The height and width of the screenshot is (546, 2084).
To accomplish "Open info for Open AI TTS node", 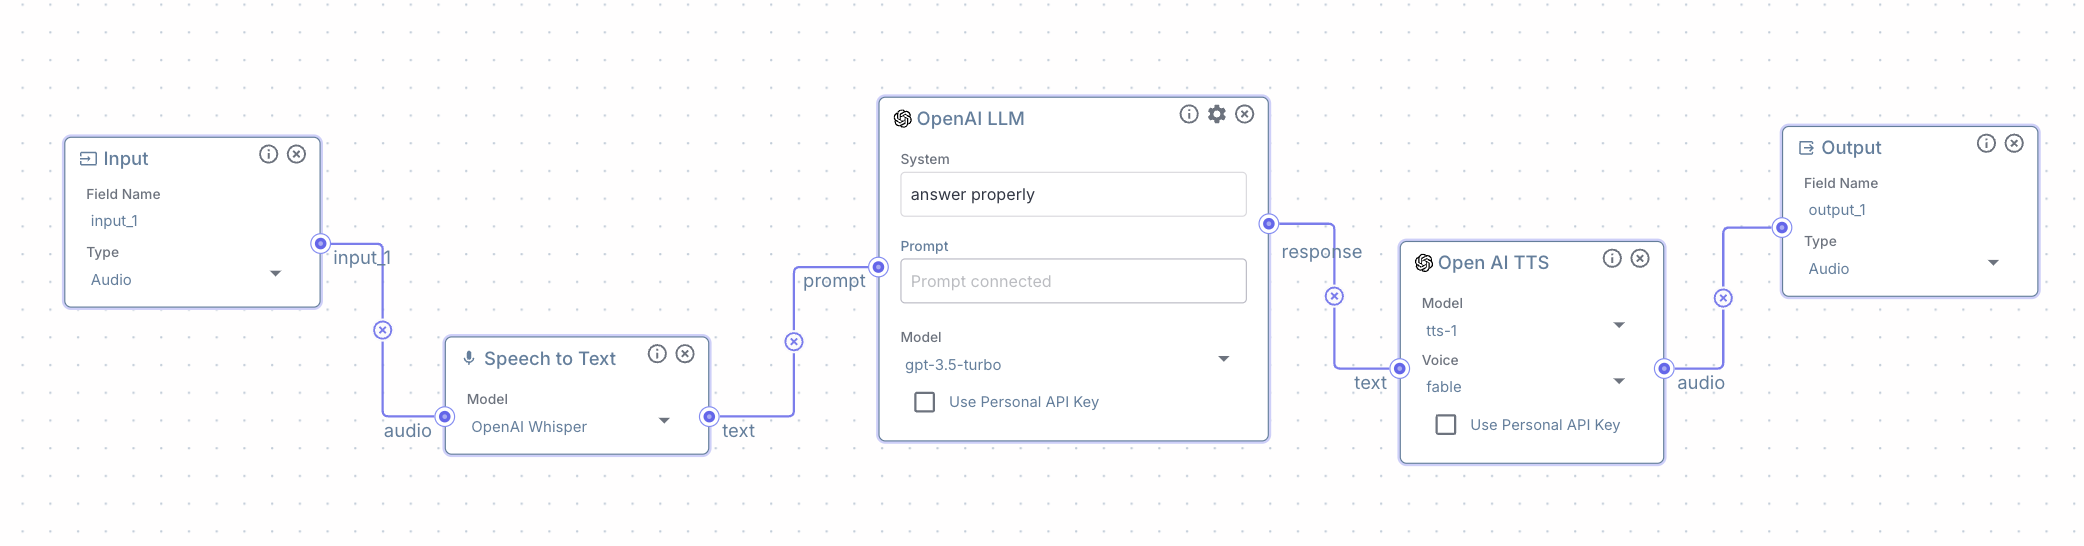I will point(1612,258).
